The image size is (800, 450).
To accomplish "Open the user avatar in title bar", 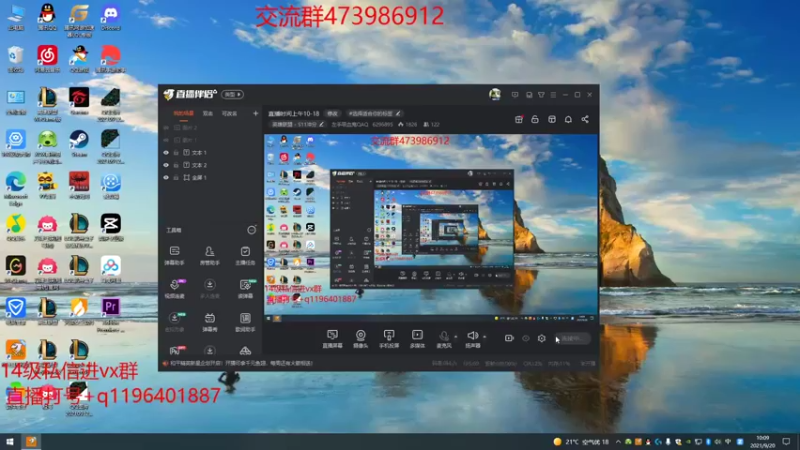I will coord(494,94).
